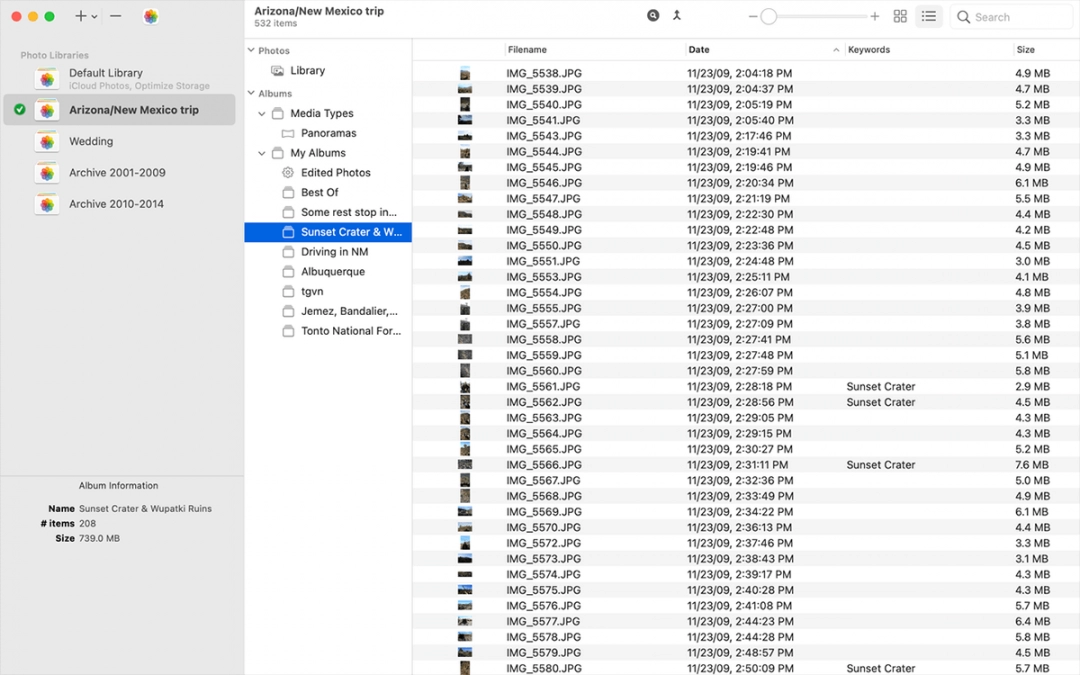Image resolution: width=1080 pixels, height=675 pixels.
Task: Open the Albuquerque album
Action: (333, 272)
